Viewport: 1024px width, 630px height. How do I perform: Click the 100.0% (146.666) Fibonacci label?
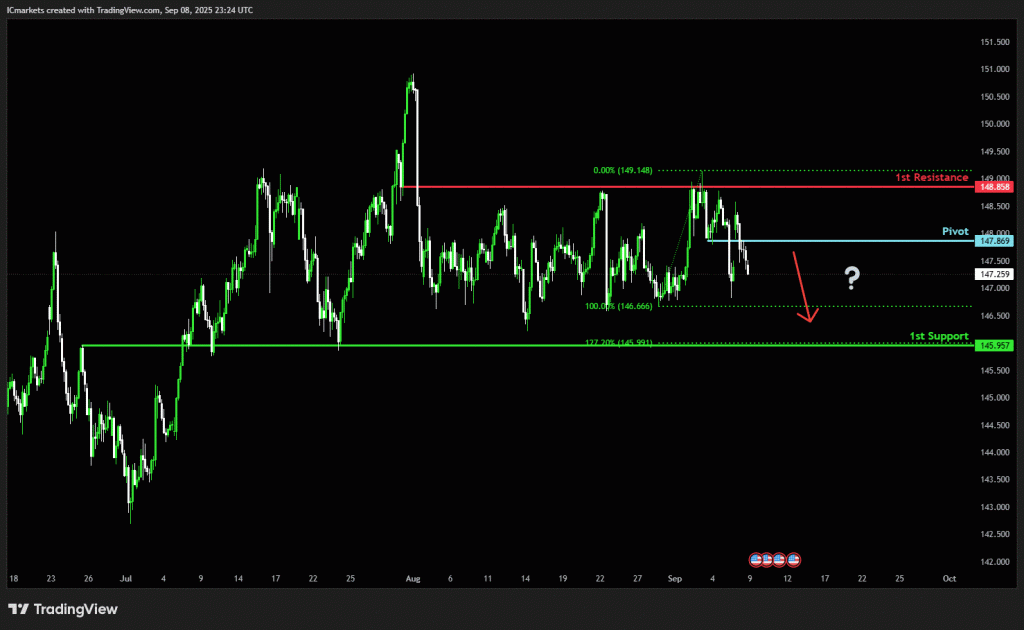point(618,306)
